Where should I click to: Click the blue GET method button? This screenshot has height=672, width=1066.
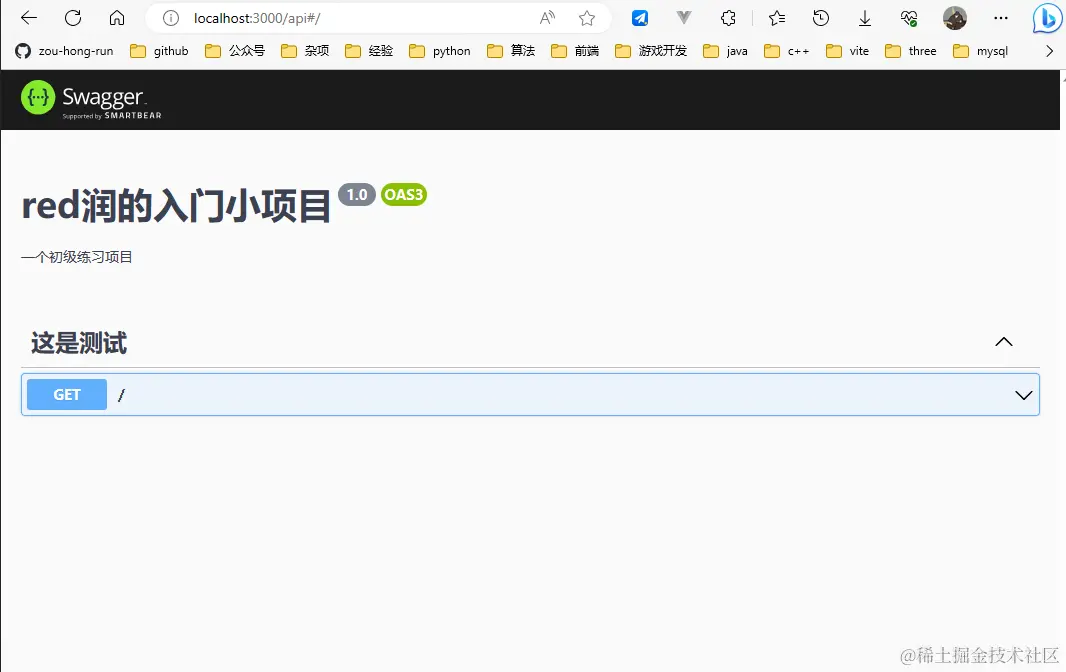(67, 394)
